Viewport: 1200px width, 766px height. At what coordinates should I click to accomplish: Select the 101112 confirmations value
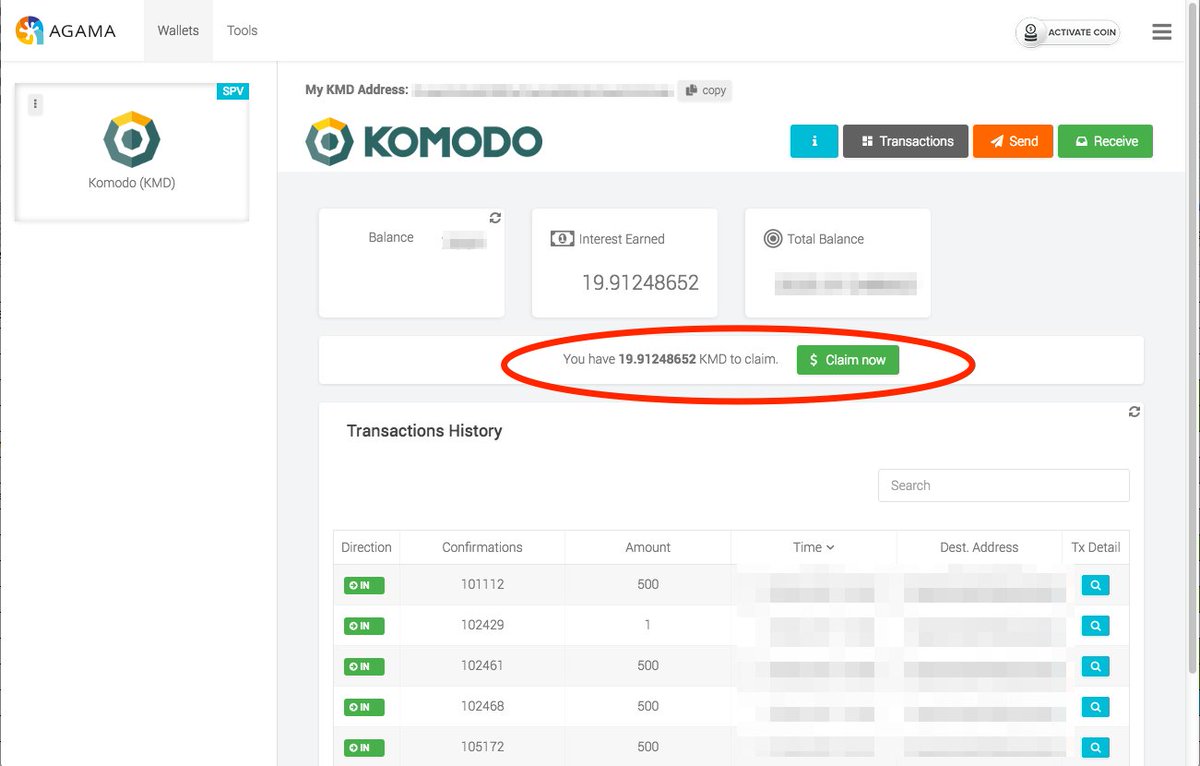coord(482,585)
